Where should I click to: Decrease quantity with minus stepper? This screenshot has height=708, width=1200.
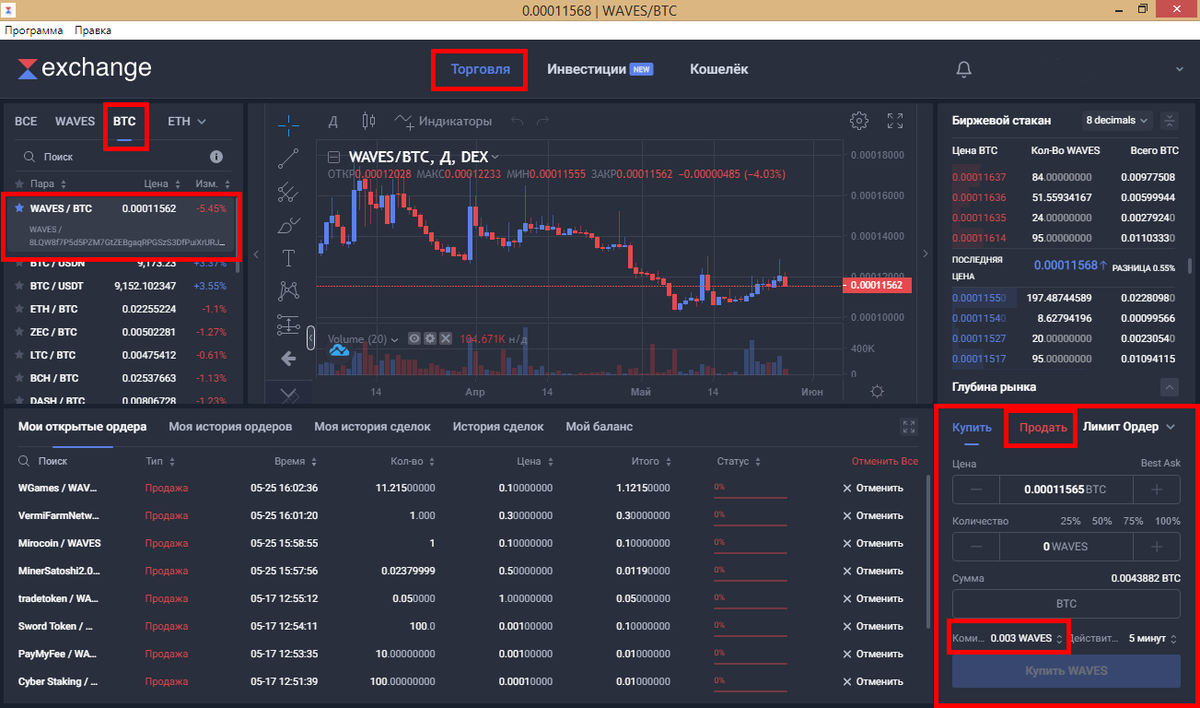(x=976, y=547)
